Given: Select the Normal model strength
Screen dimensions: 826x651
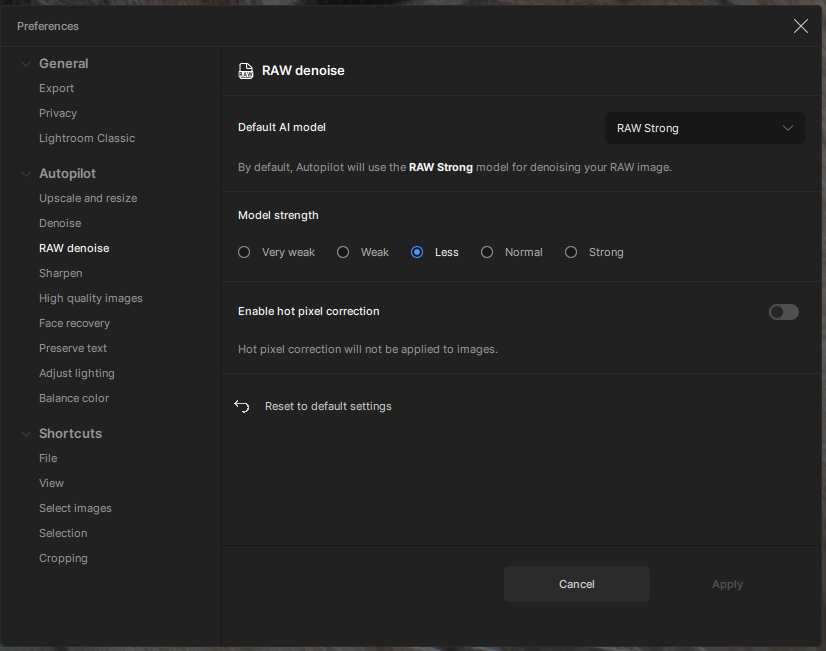Looking at the screenshot, I should tap(487, 252).
